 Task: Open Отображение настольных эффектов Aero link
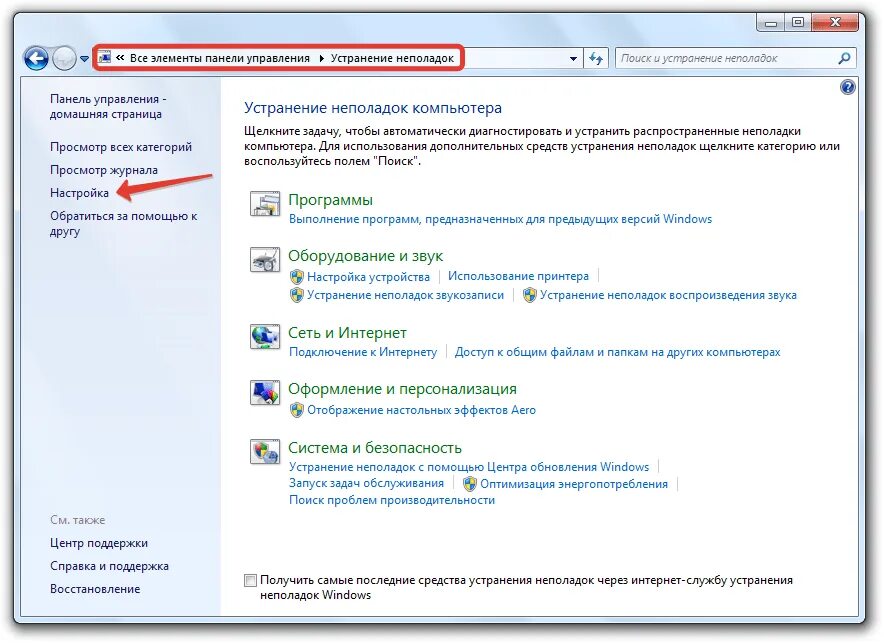click(421, 410)
